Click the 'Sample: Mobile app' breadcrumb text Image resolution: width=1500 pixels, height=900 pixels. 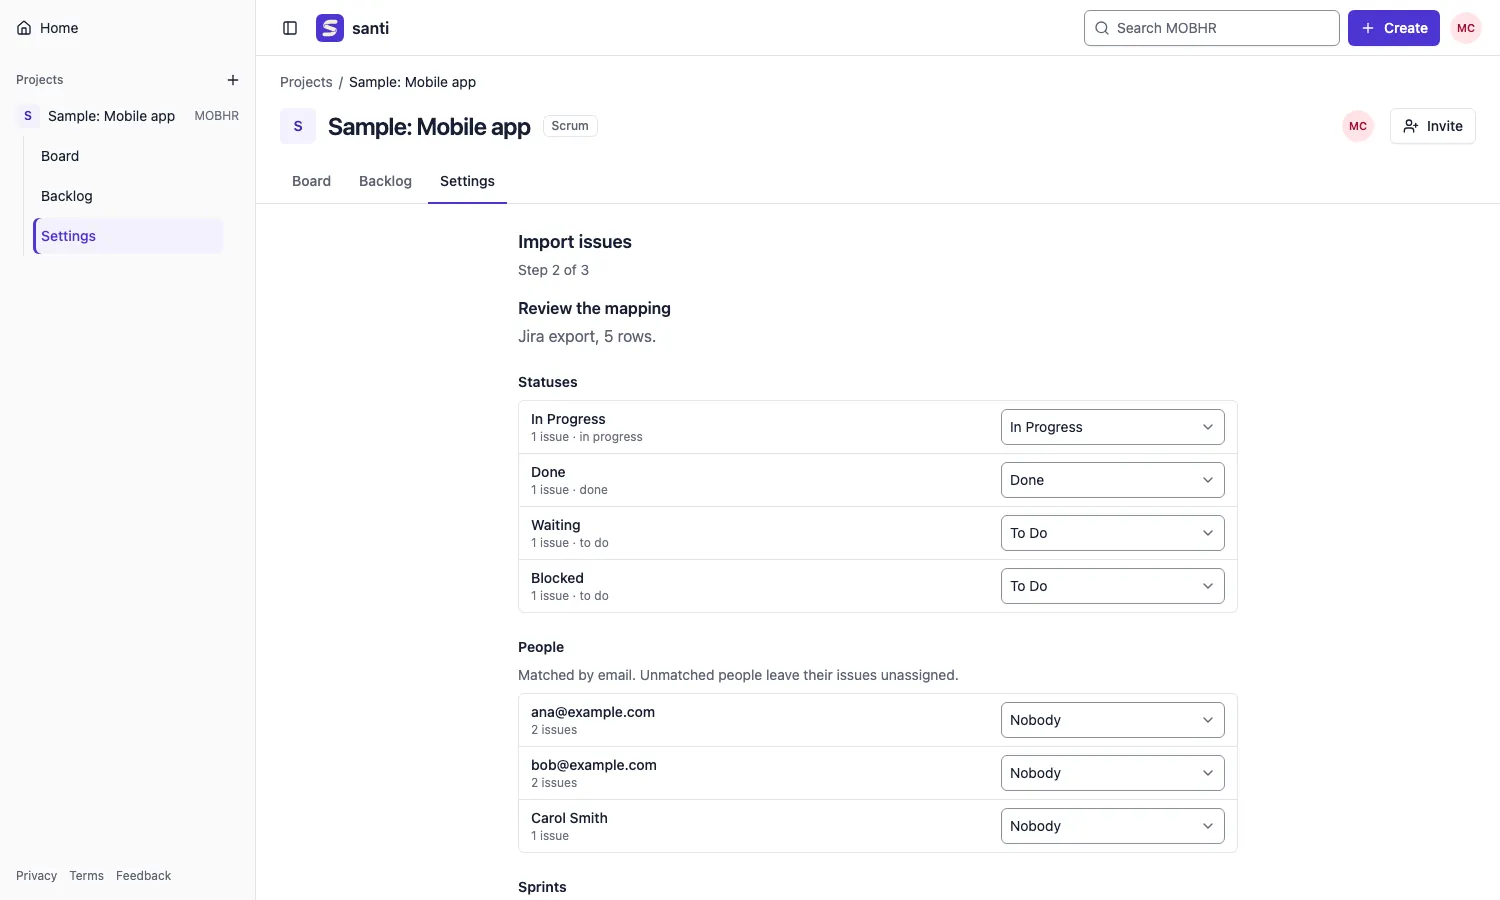pos(412,82)
